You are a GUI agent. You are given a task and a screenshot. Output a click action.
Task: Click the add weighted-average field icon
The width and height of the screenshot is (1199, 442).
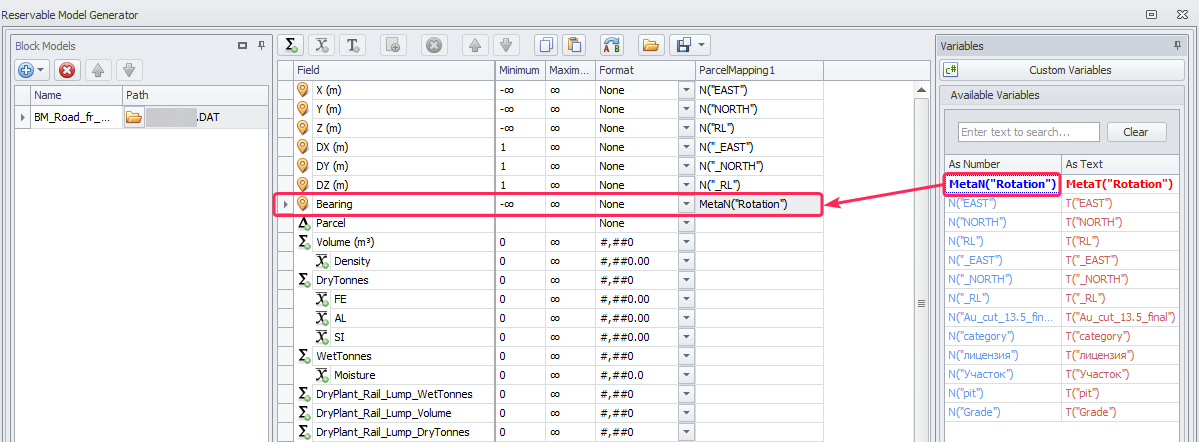tap(321, 45)
